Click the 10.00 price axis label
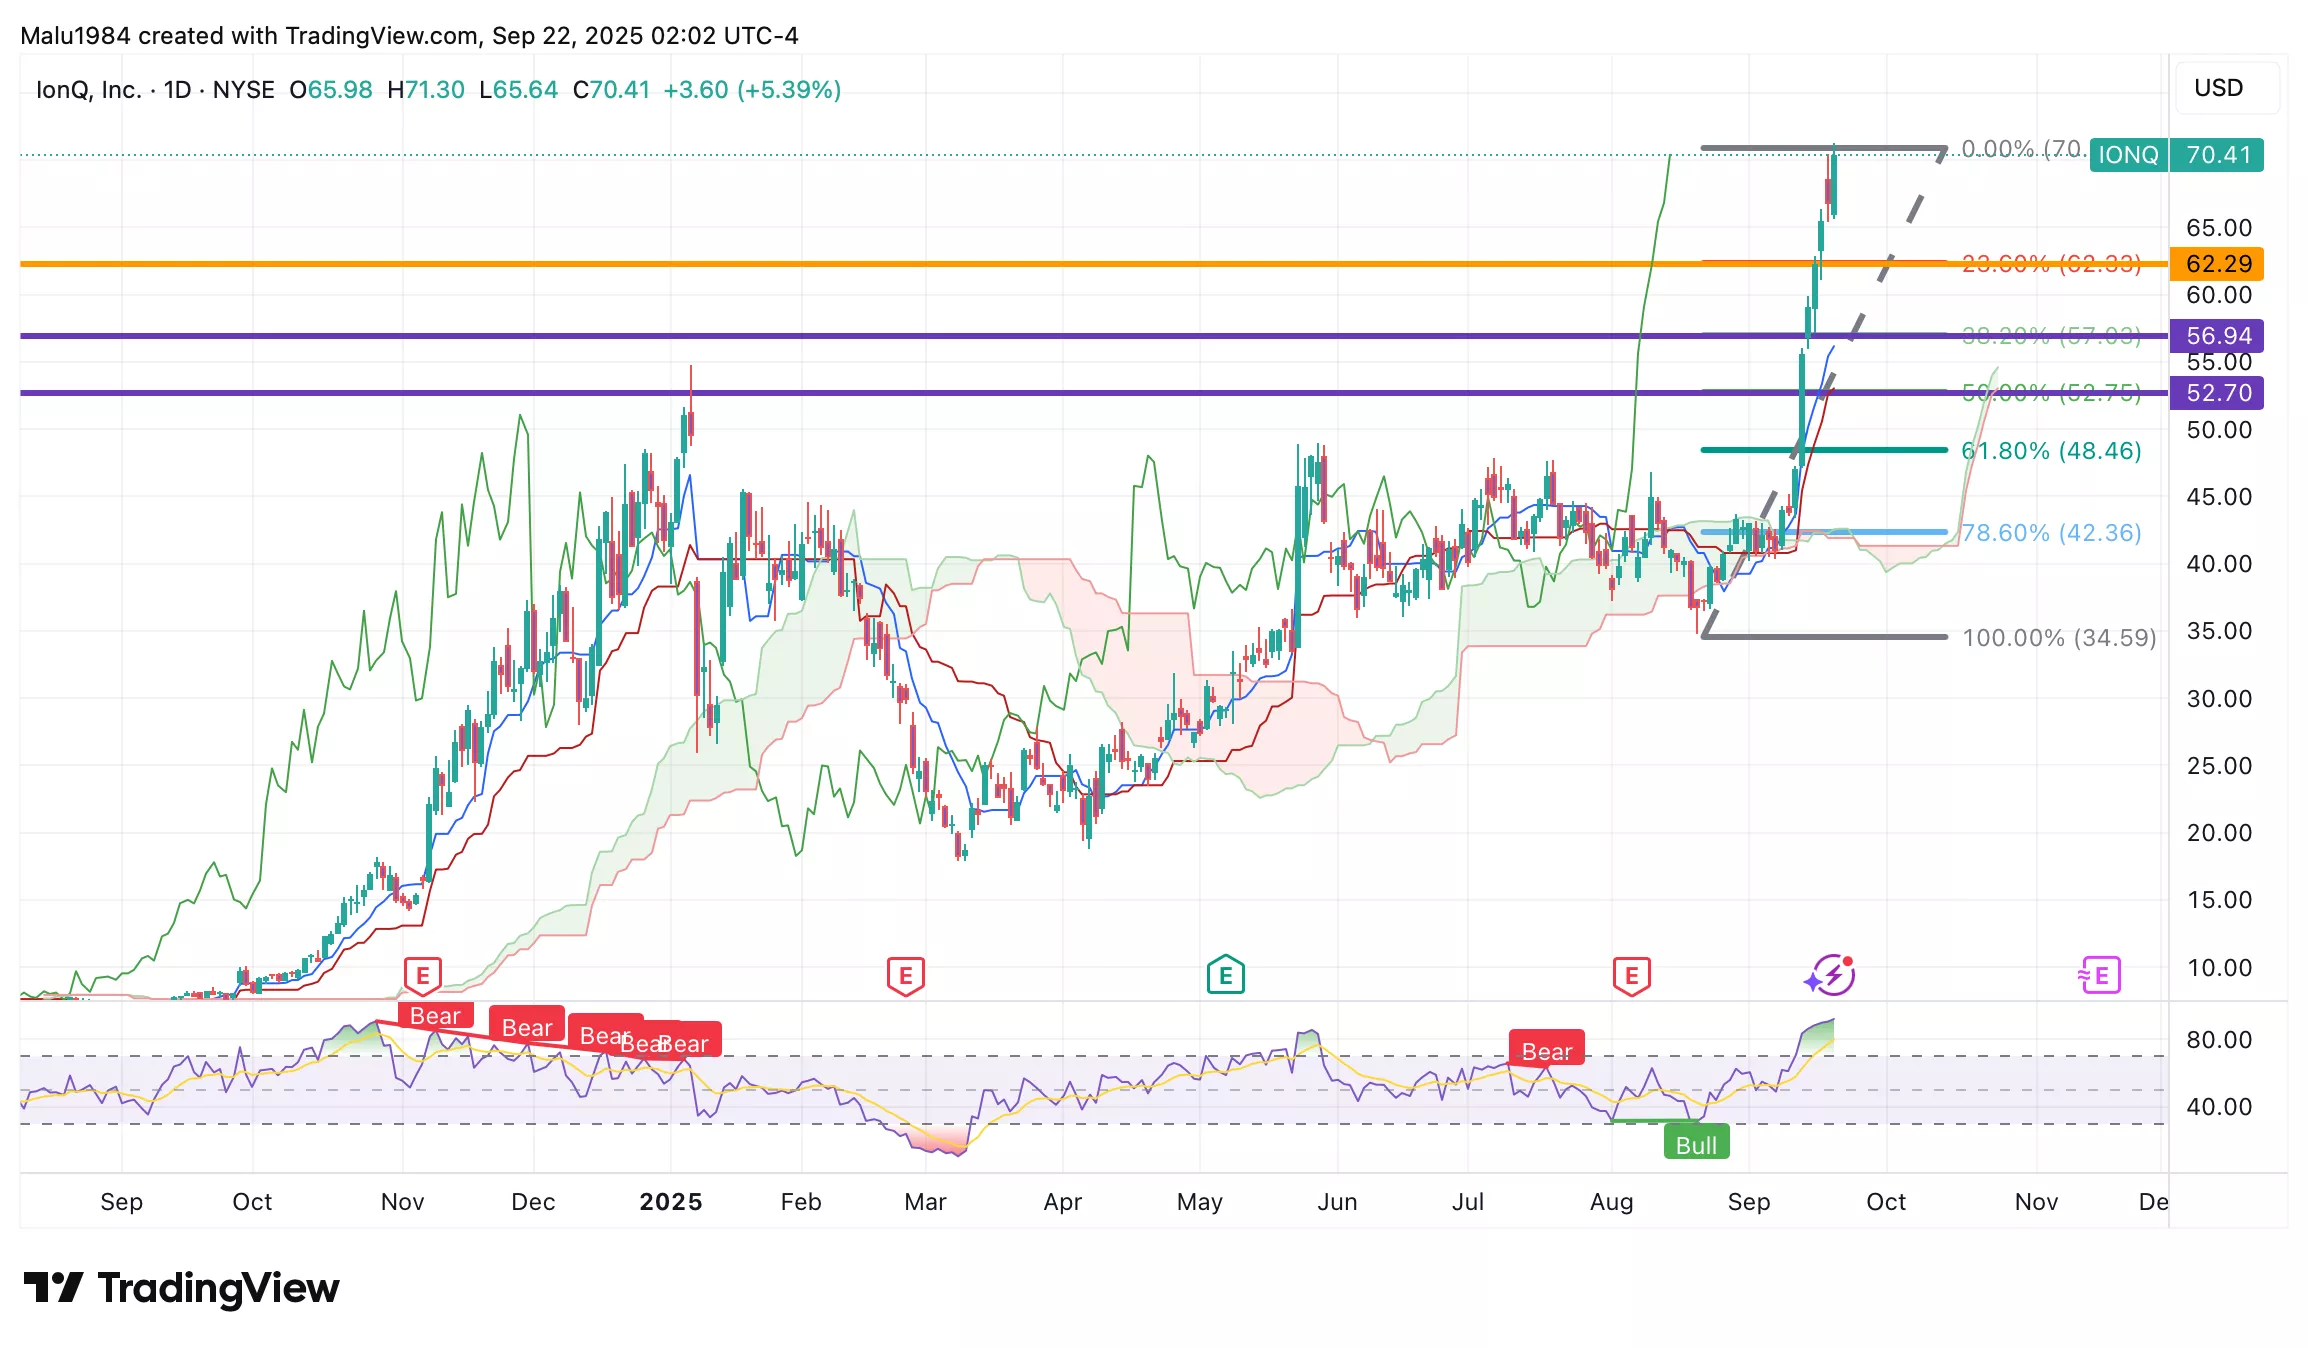2308x1348 pixels. [x=2219, y=968]
